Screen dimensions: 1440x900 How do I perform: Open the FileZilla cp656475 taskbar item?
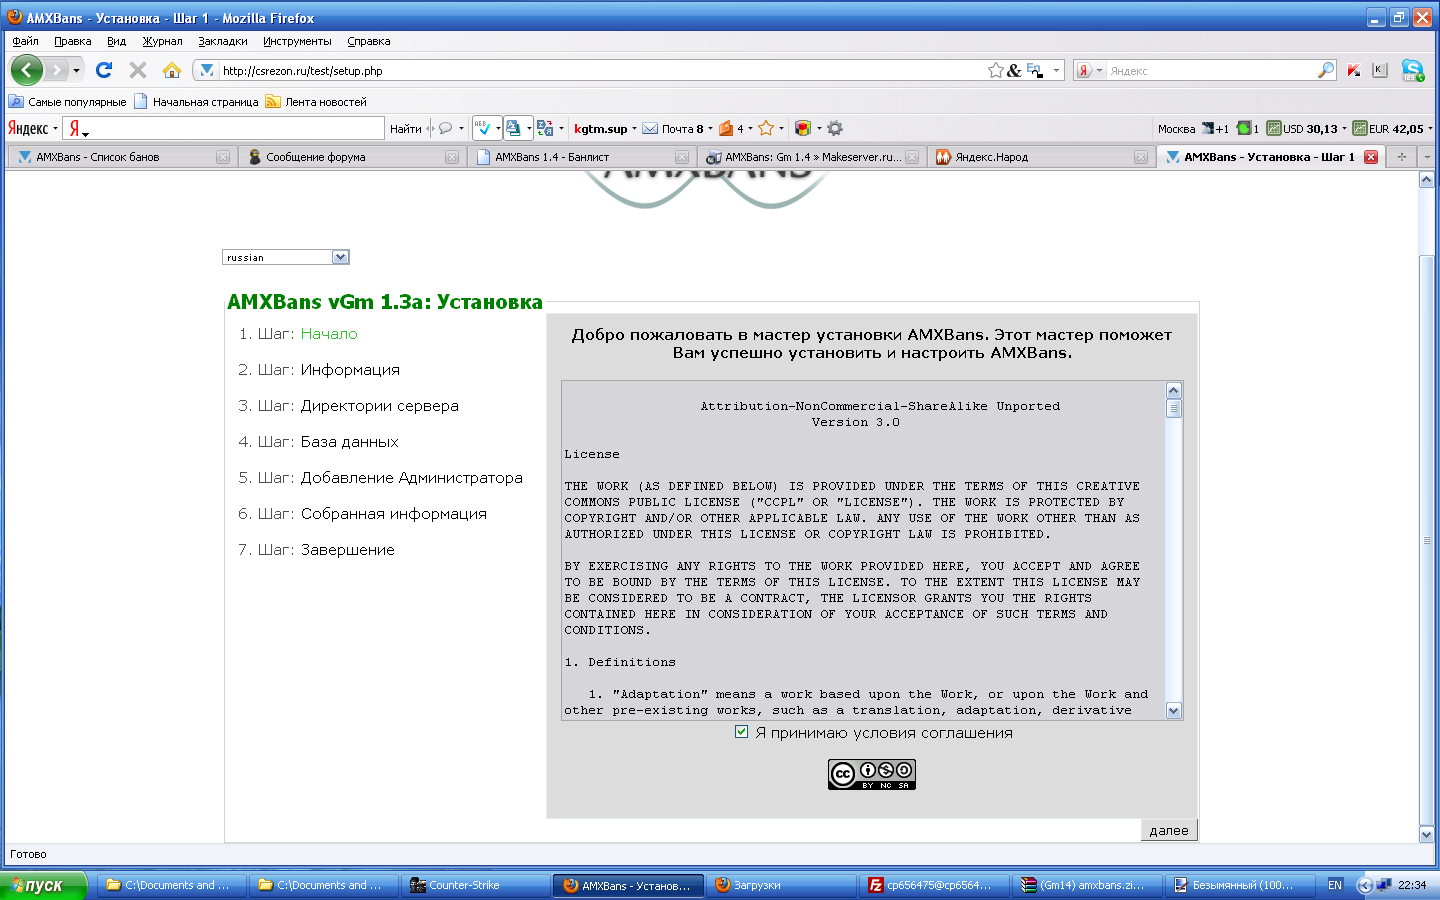(935, 885)
